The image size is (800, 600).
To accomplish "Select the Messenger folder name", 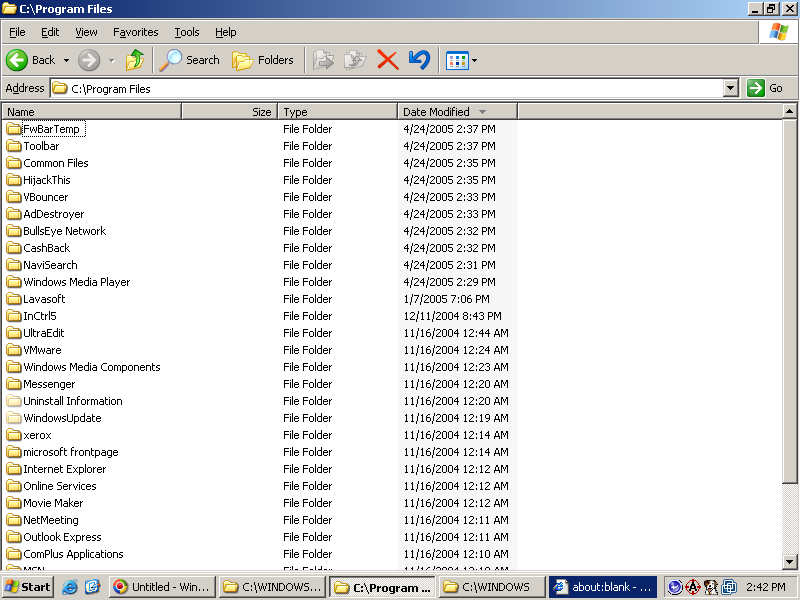I will pos(49,384).
